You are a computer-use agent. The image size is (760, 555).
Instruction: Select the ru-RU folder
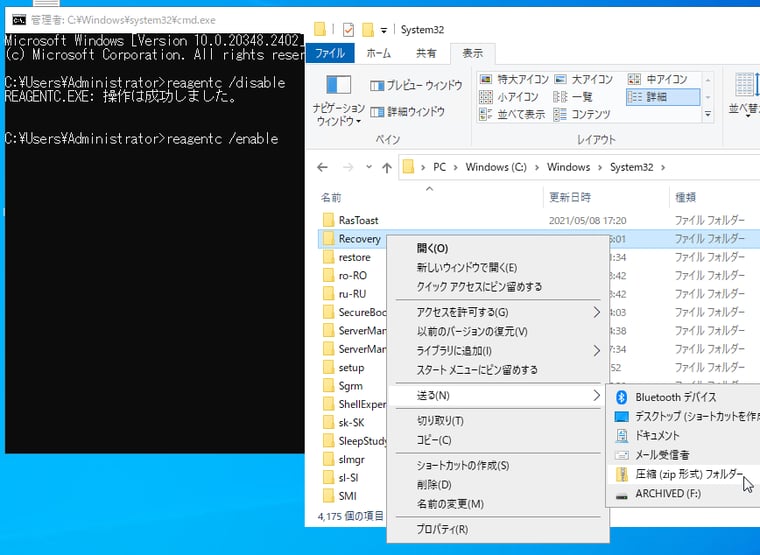[x=352, y=294]
